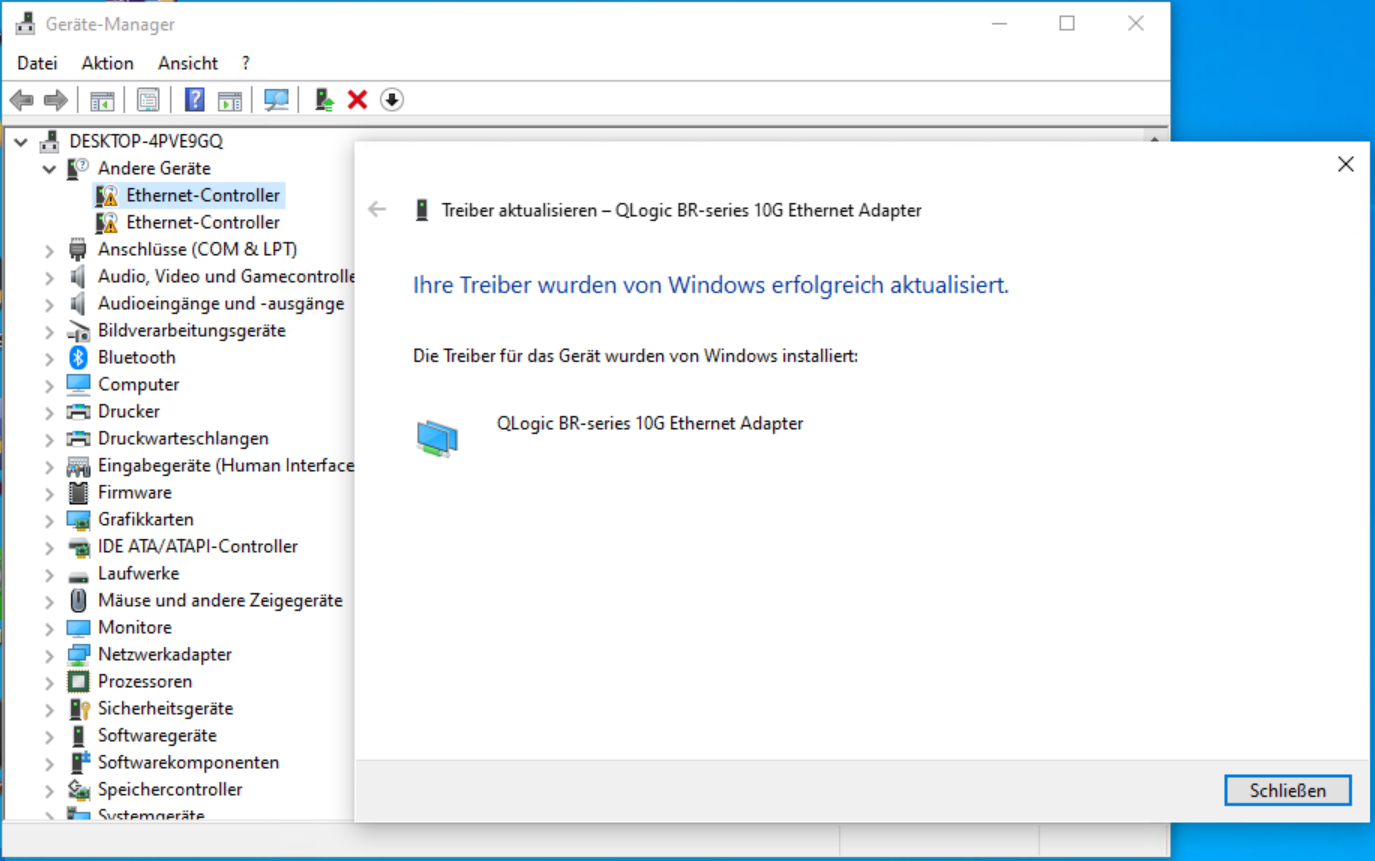This screenshot has width=1375, height=861.
Task: Select the Prozessoren tree item
Action: 144,681
